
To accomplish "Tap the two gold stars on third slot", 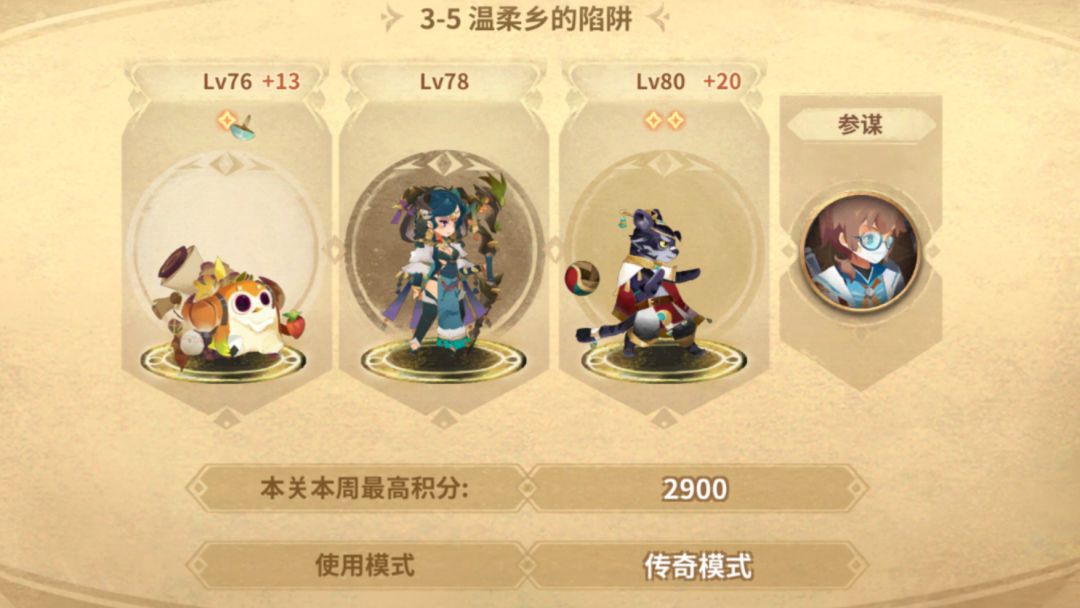I will coord(664,120).
